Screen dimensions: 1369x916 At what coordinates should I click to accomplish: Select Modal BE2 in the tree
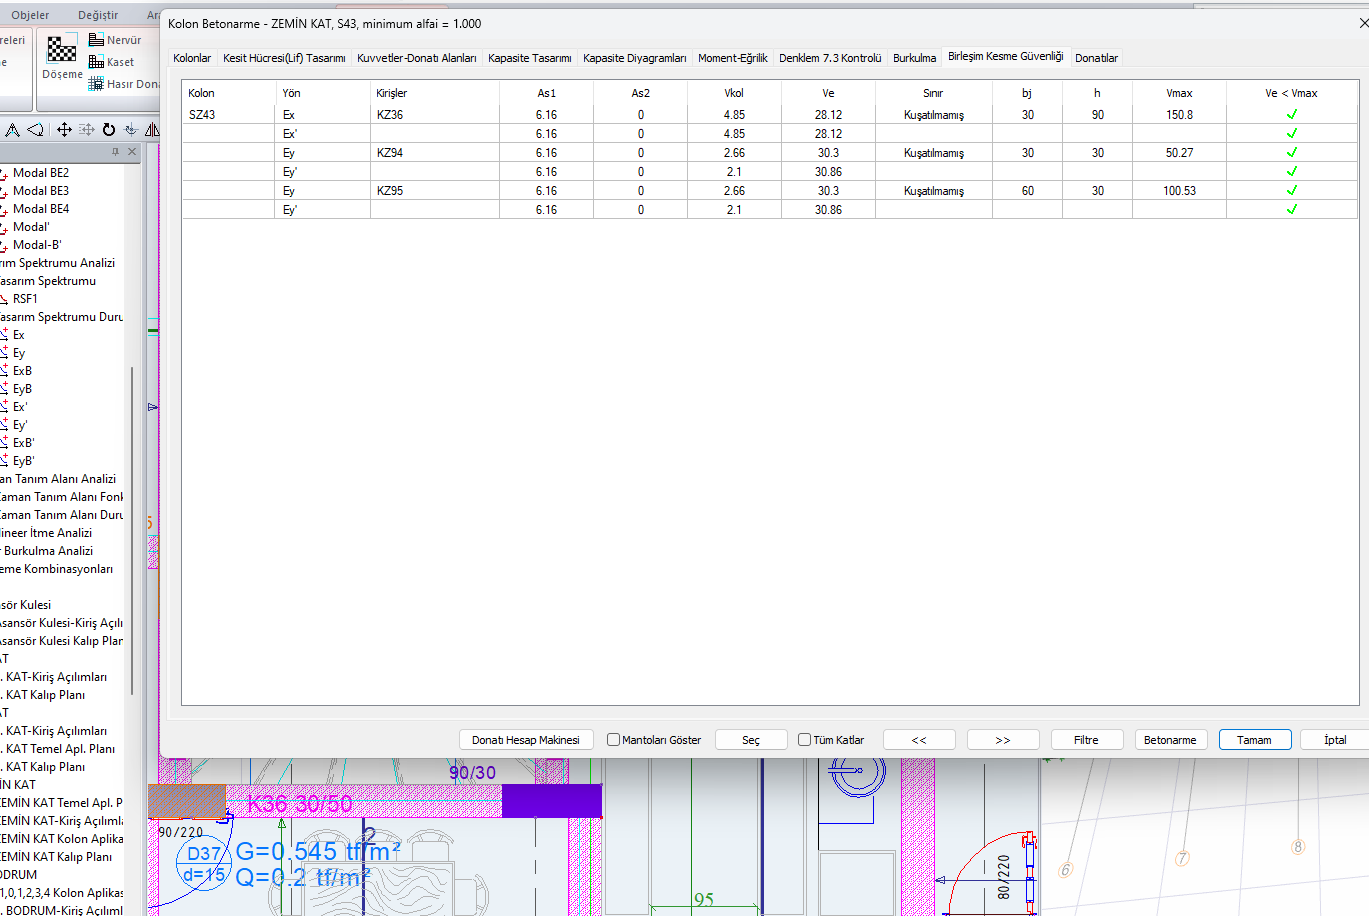pos(41,173)
